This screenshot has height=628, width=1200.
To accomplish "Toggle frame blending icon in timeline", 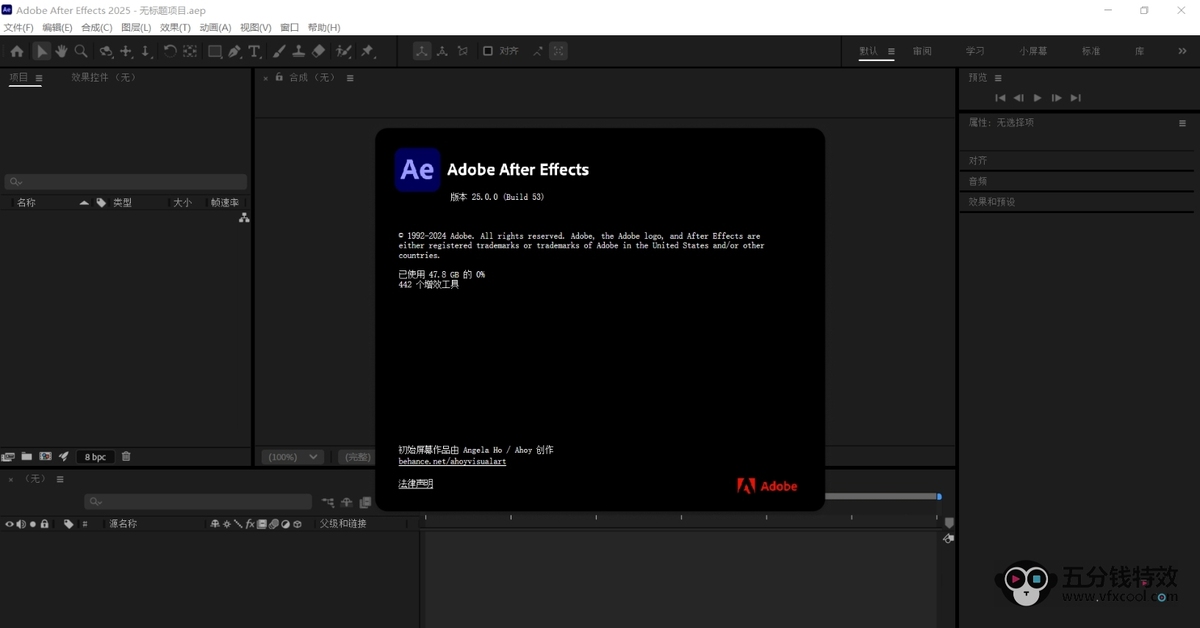I will (x=365, y=502).
